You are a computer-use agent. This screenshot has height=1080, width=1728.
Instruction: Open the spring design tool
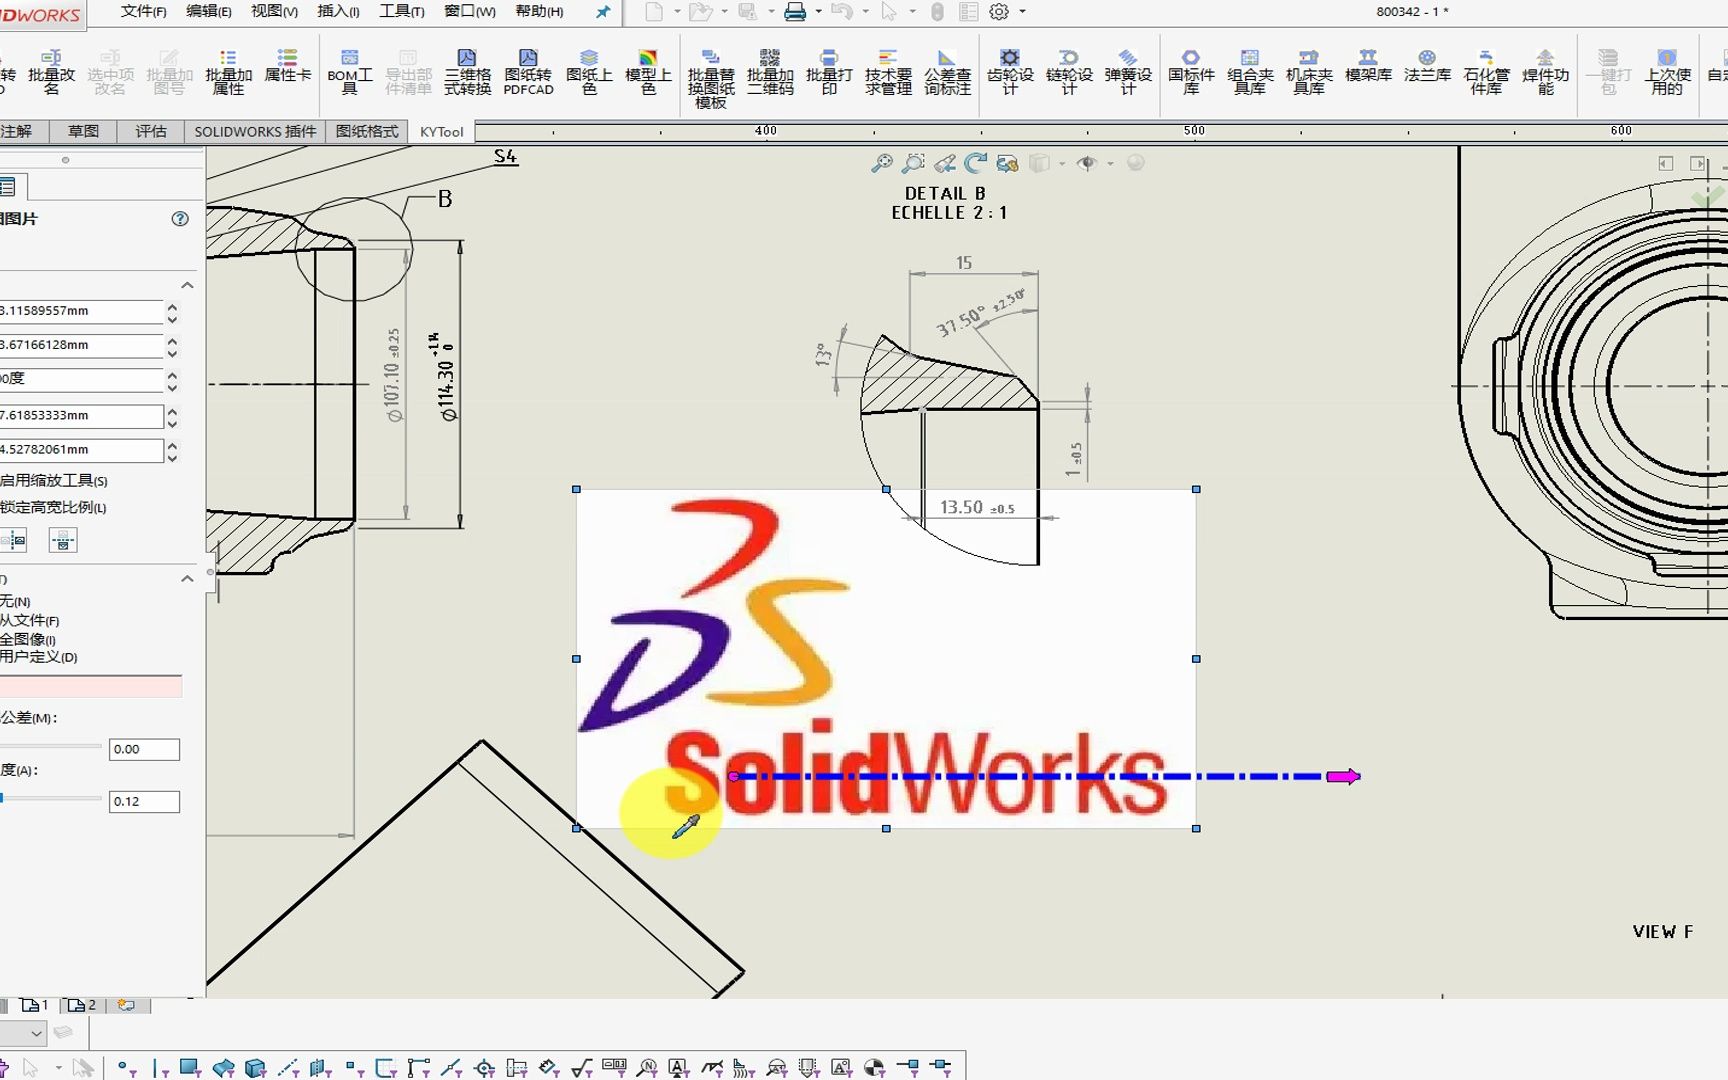(x=1128, y=71)
